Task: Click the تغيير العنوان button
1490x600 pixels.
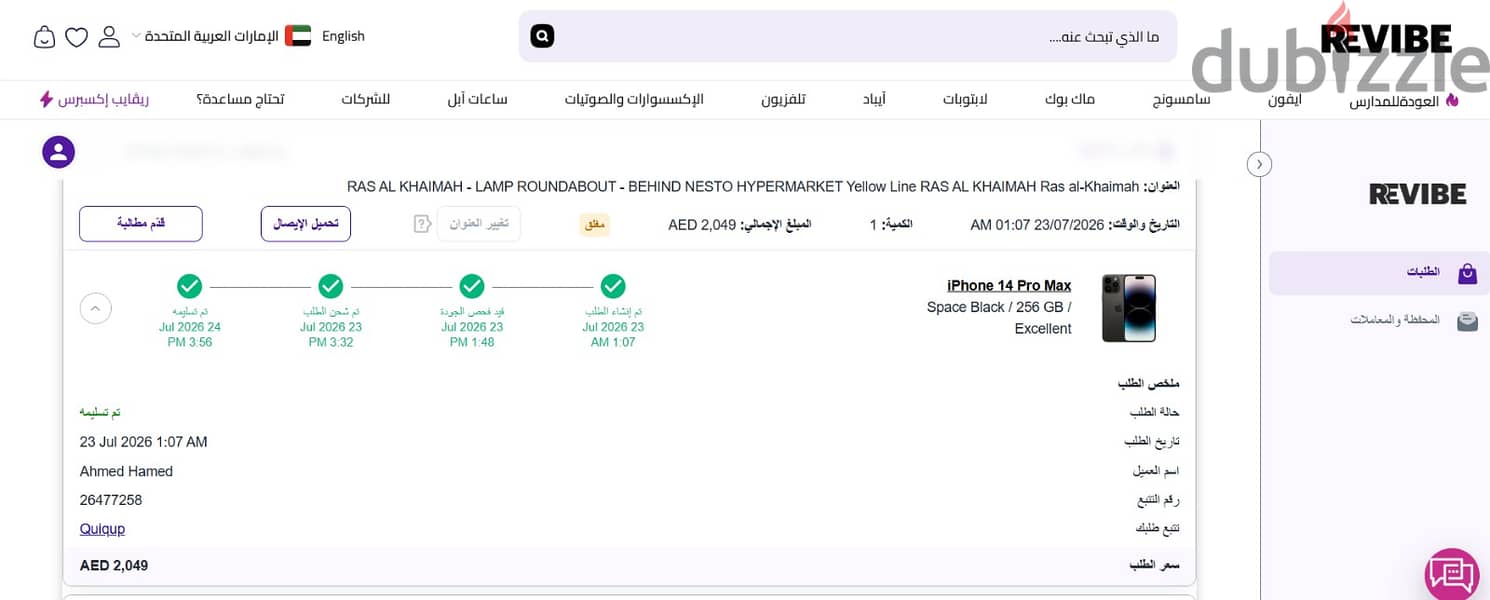Action: point(478,224)
